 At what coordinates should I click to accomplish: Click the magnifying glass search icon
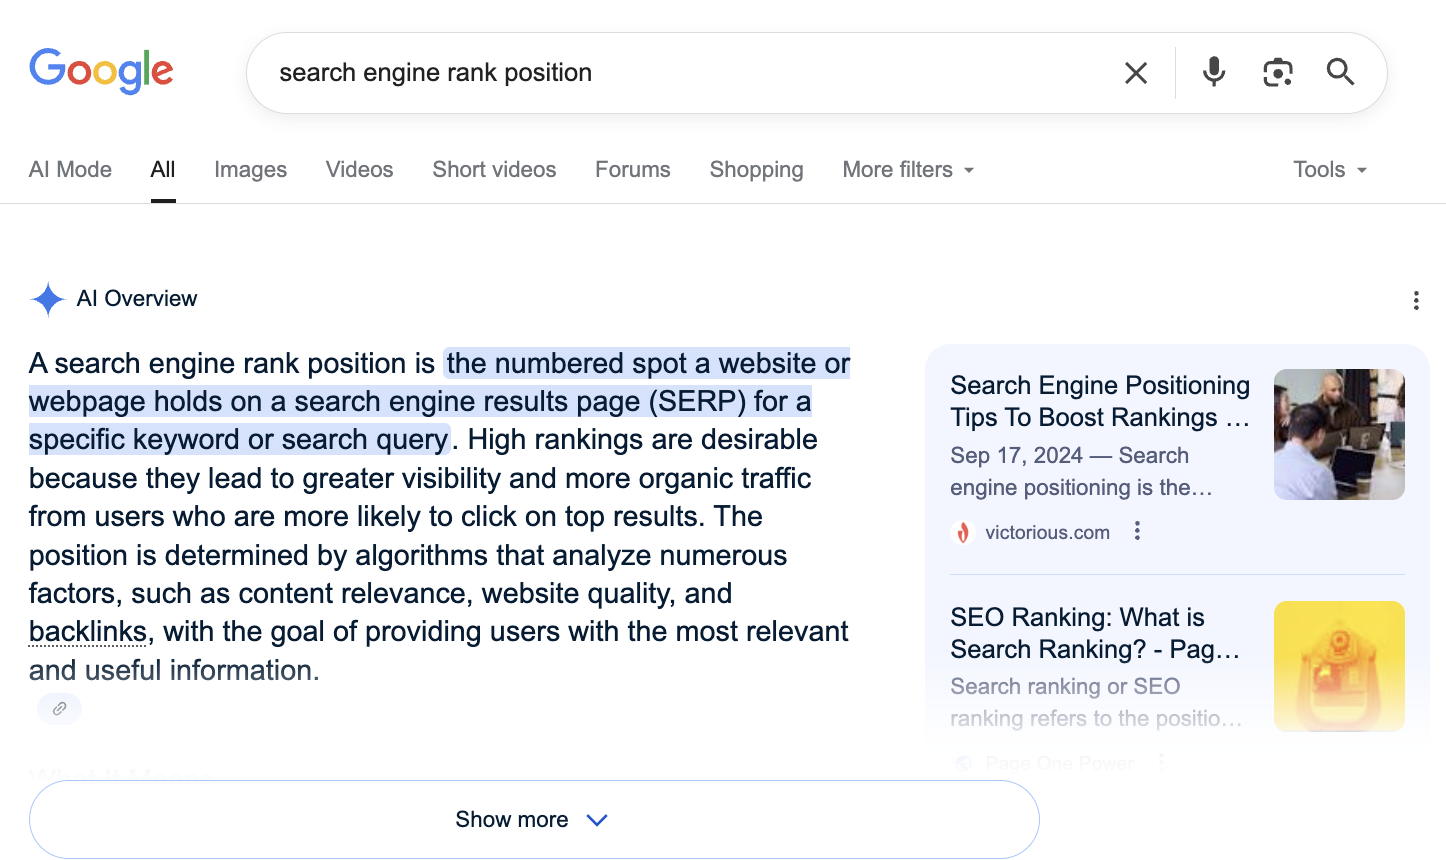pos(1340,72)
